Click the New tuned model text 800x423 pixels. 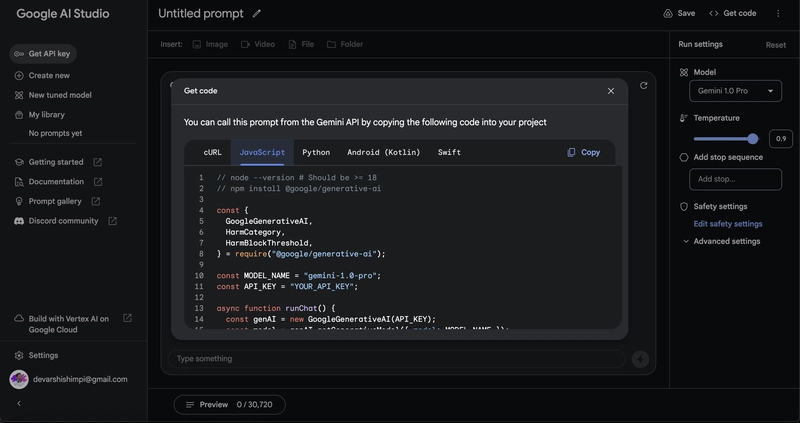[60, 95]
